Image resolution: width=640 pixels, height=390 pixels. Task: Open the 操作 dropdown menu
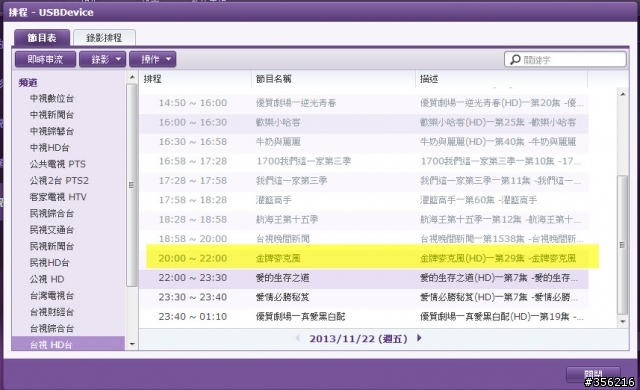tap(153, 60)
